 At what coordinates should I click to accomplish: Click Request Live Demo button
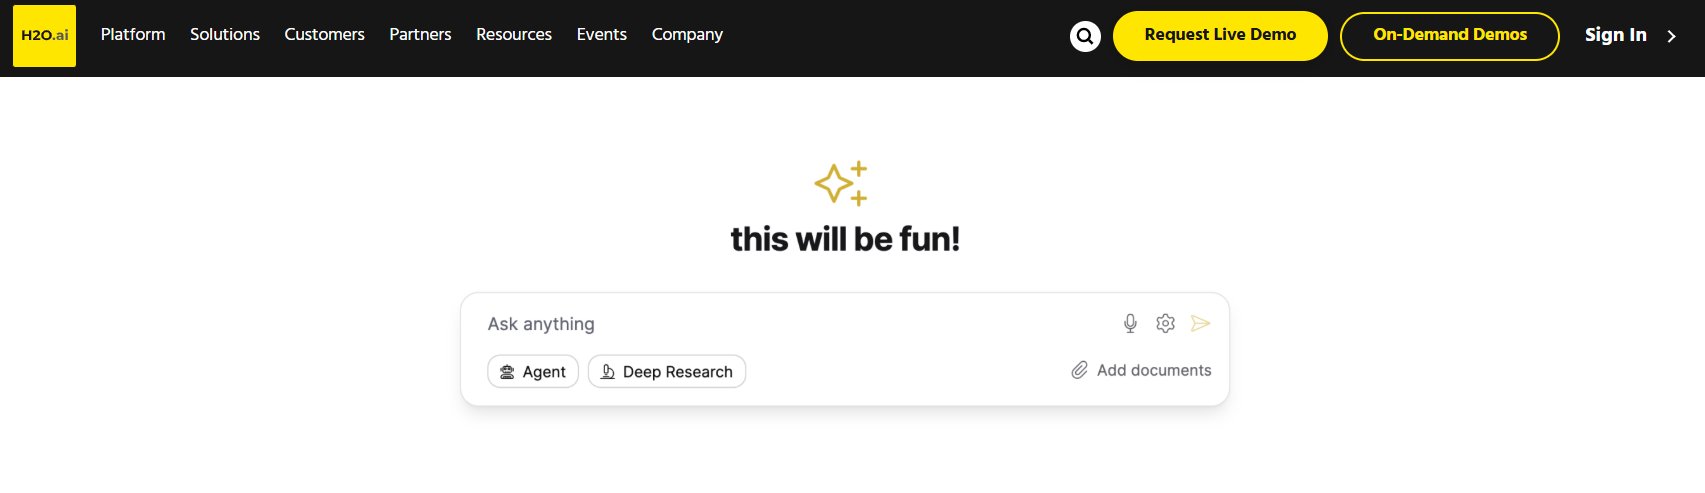(x=1220, y=36)
